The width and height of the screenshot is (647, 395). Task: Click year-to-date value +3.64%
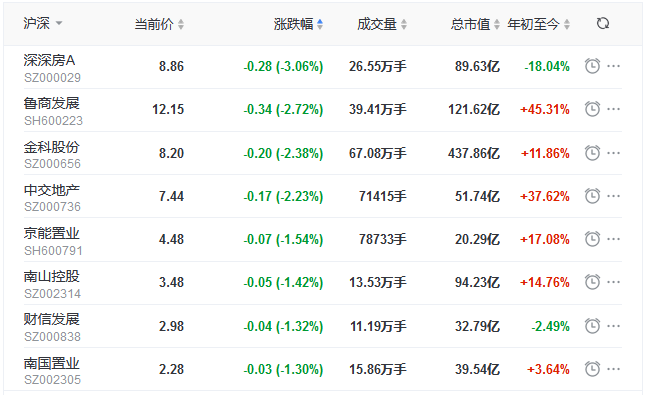pyautogui.click(x=548, y=369)
